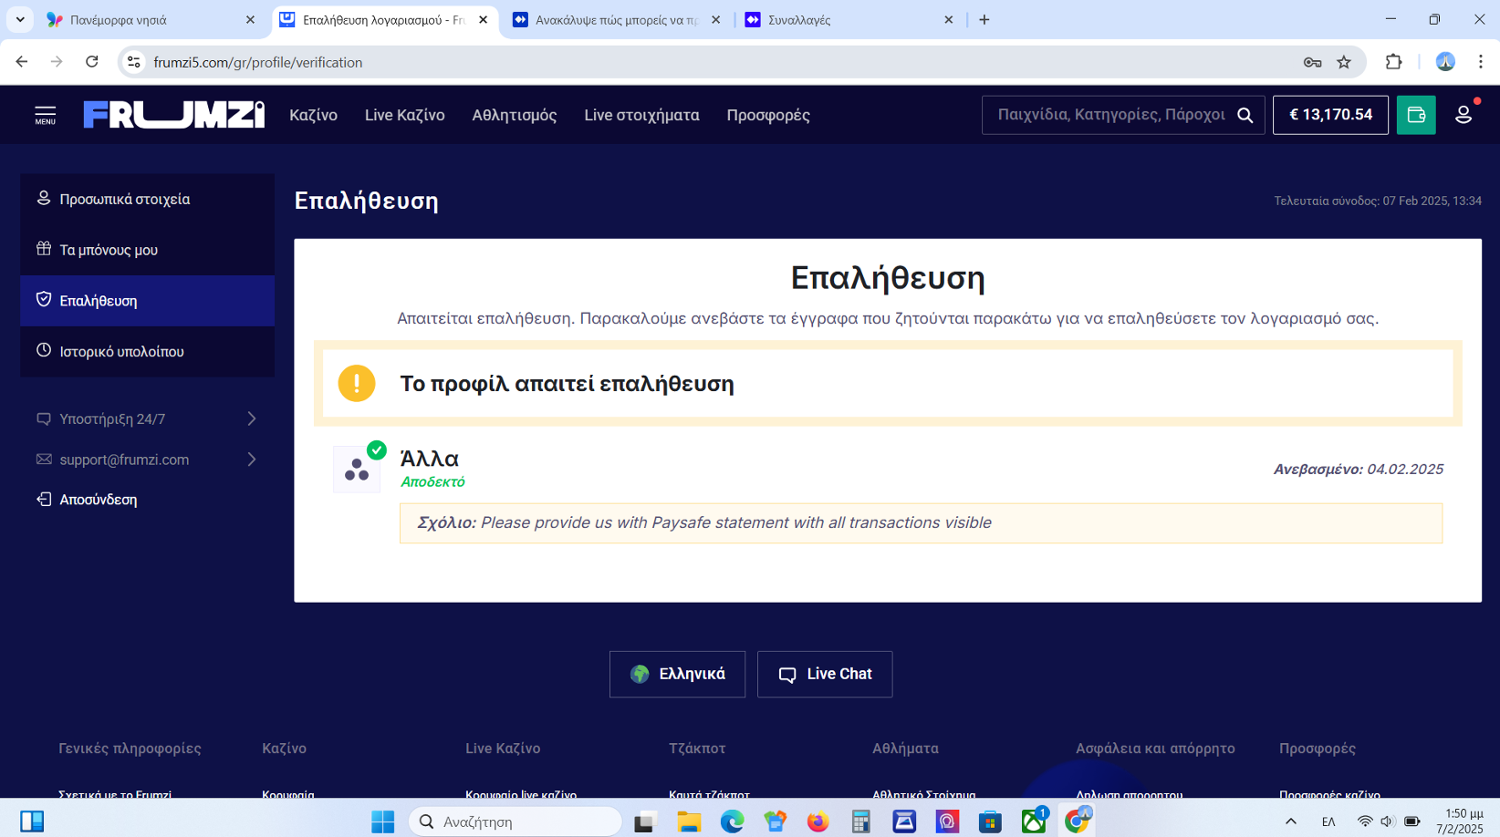
Task: Open the user profile icon
Action: [x=1463, y=115]
